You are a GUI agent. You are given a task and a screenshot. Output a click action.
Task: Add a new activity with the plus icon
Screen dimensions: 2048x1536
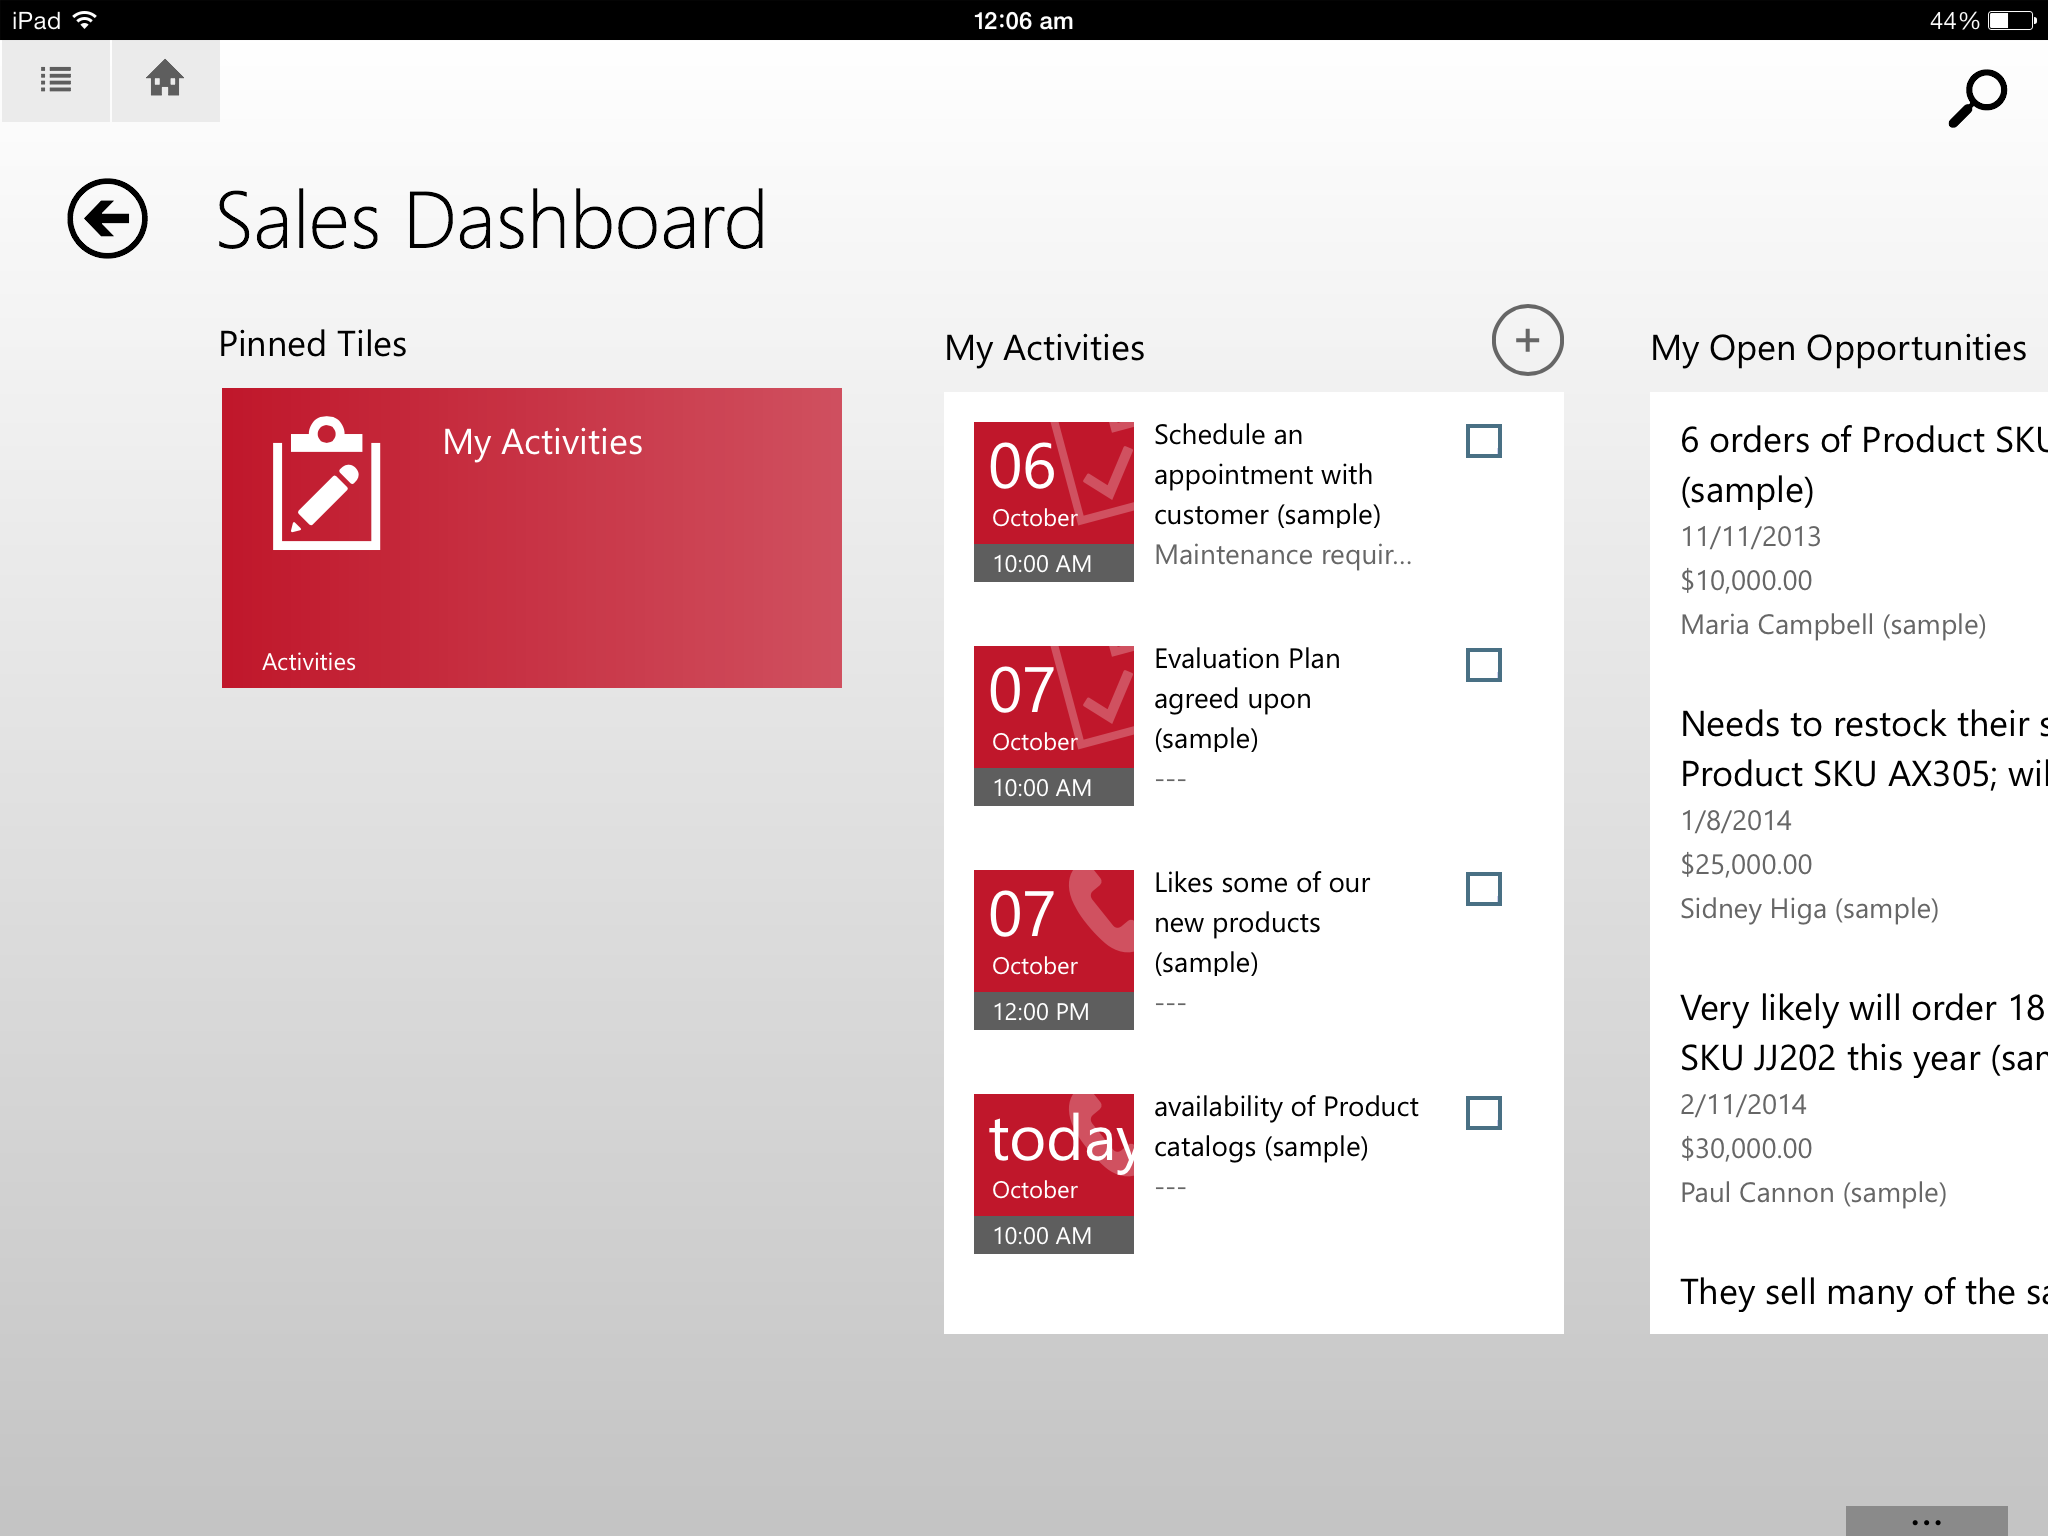(x=1527, y=341)
